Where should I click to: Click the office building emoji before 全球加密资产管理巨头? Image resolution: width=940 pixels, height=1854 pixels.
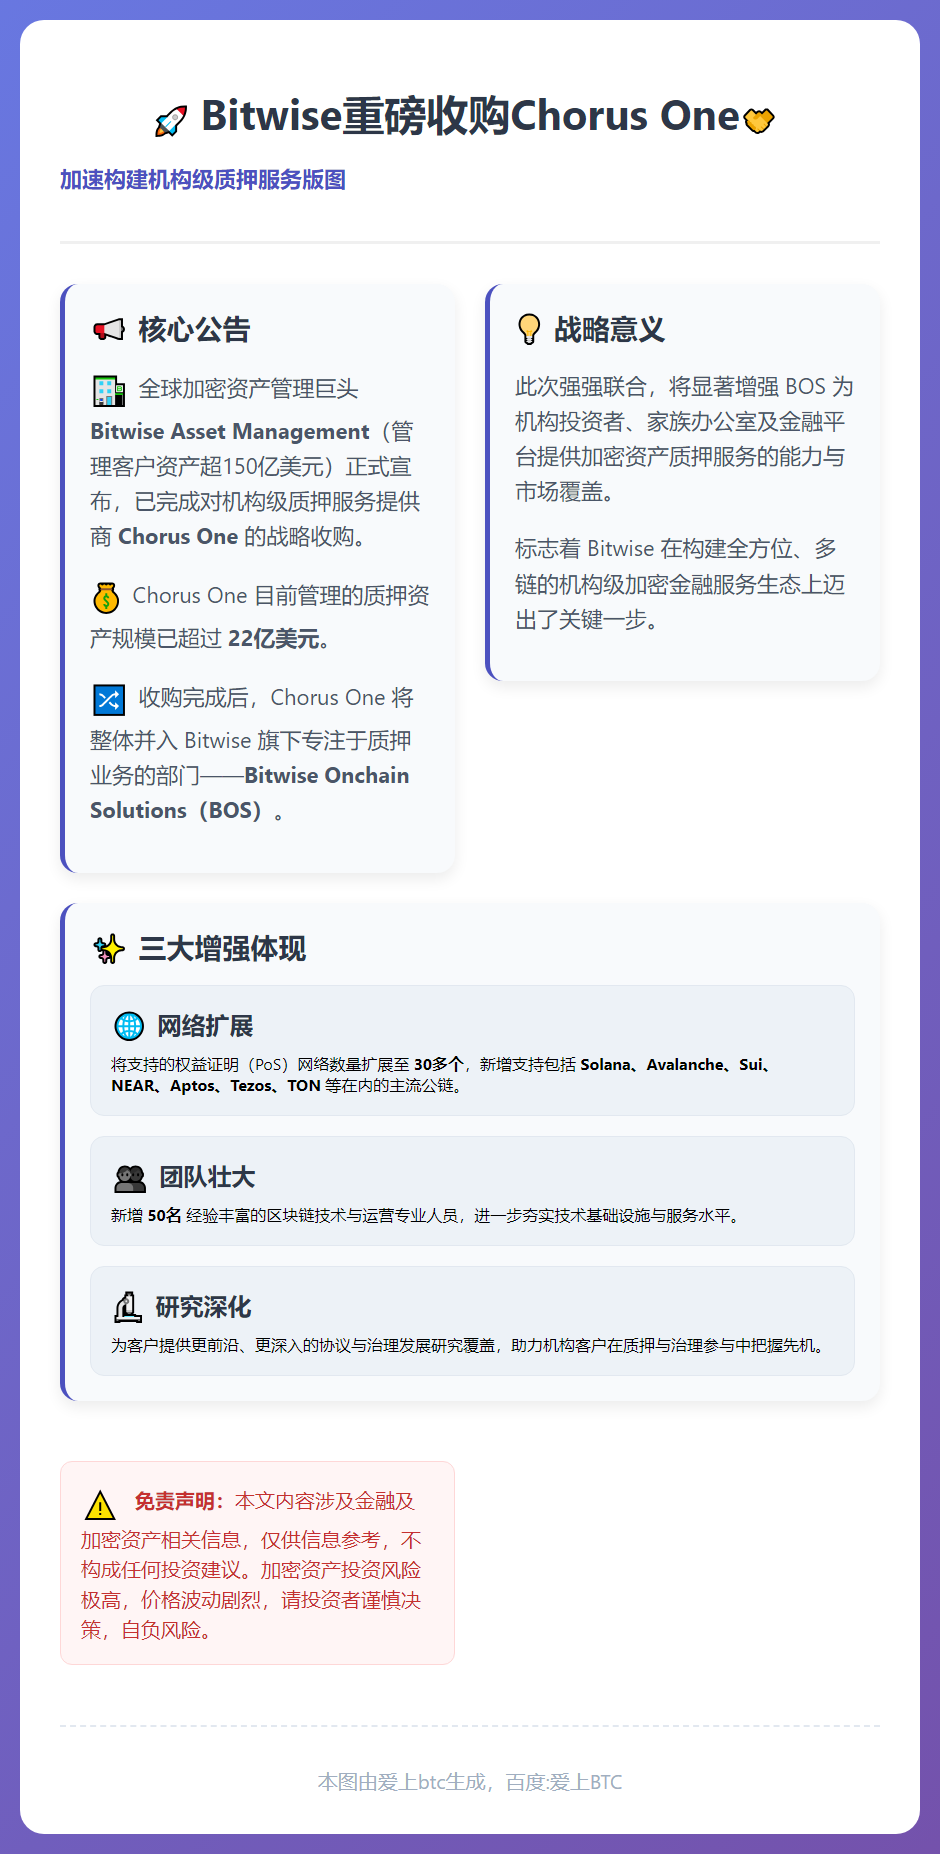[108, 390]
